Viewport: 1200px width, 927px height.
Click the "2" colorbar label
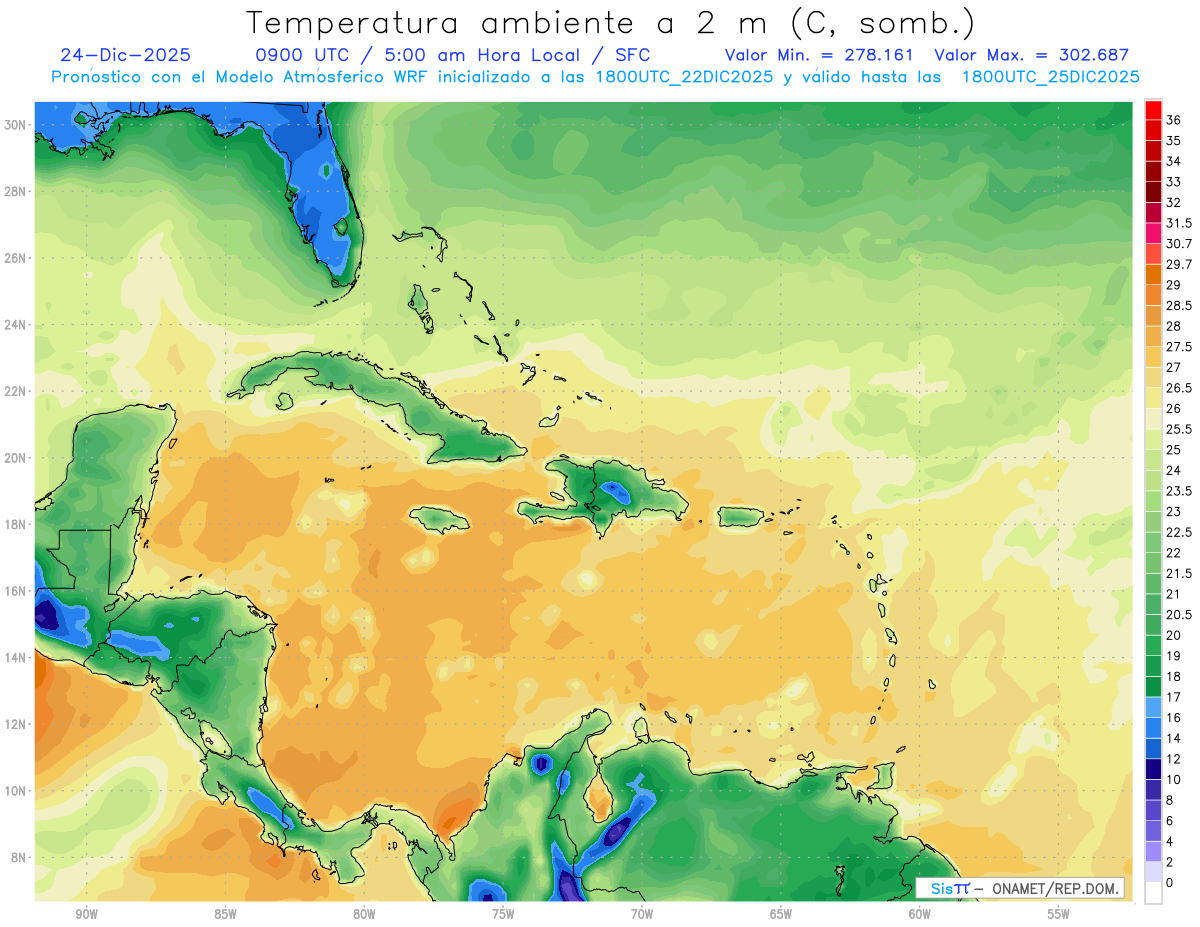pos(1170,862)
